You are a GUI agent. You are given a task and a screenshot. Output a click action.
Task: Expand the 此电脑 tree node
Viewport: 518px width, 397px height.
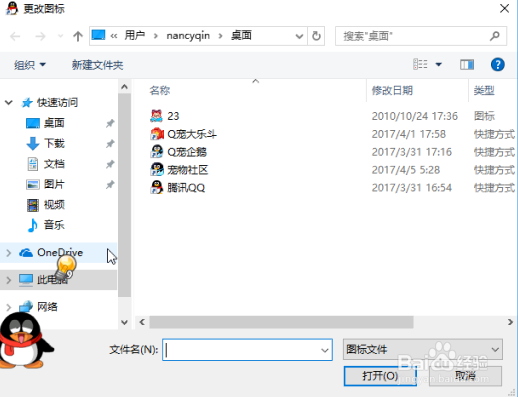click(9, 280)
